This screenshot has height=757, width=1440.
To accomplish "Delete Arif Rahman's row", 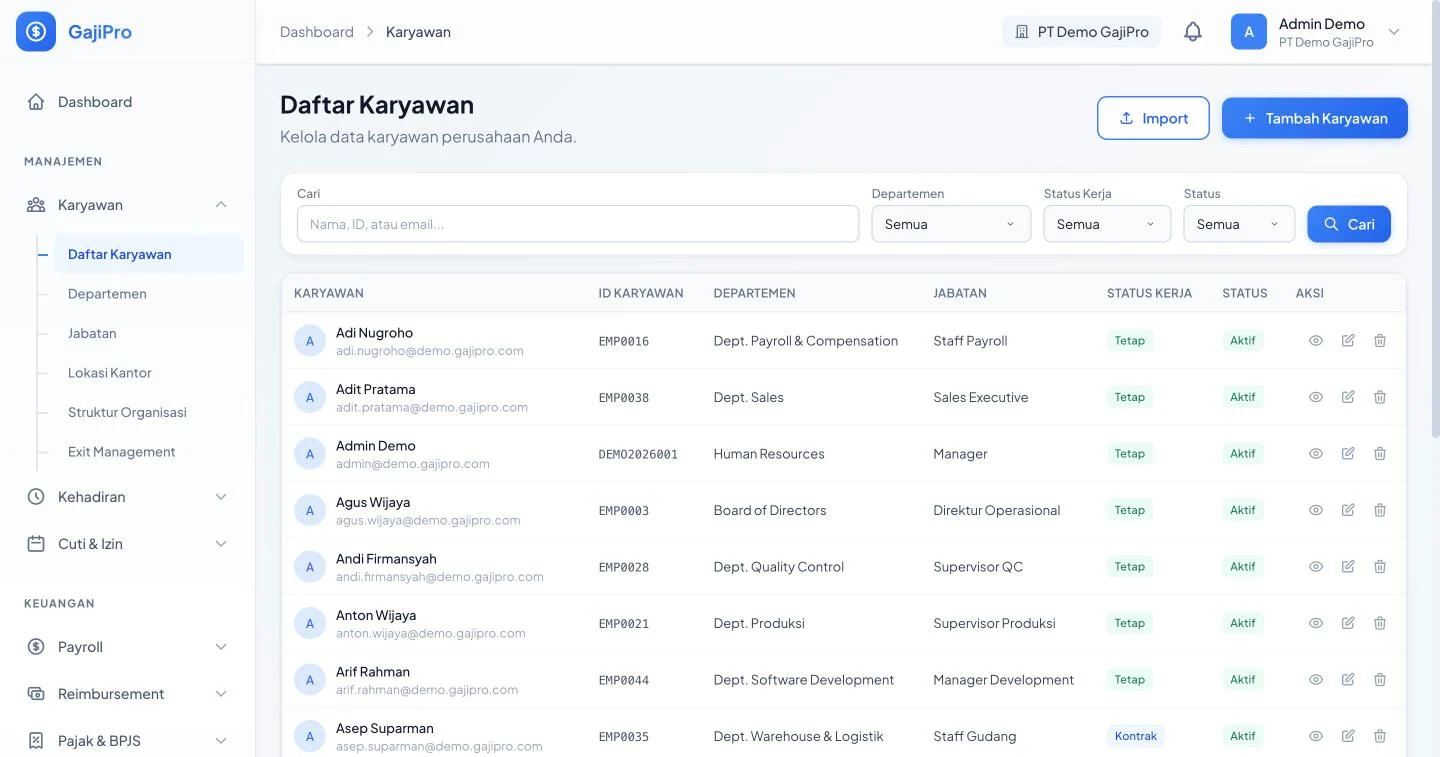I will click(x=1380, y=680).
